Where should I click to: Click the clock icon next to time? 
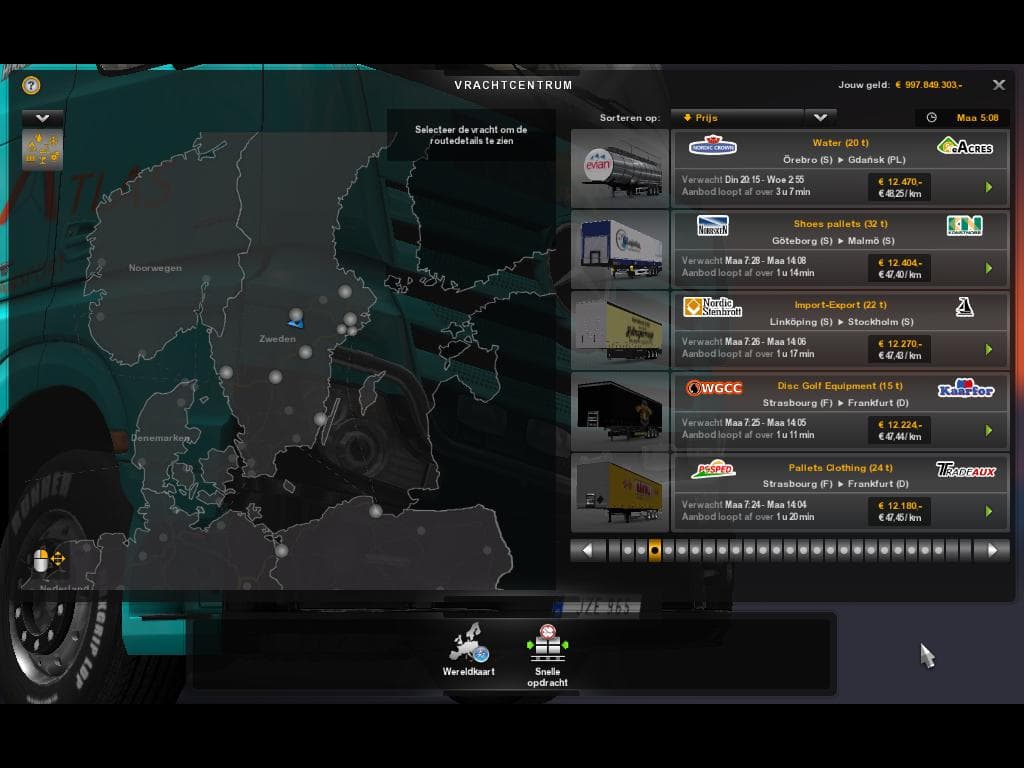931,118
